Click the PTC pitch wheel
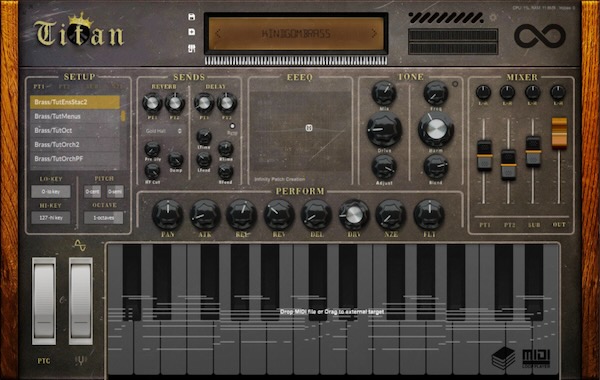The width and height of the screenshot is (600, 380). (x=44, y=301)
